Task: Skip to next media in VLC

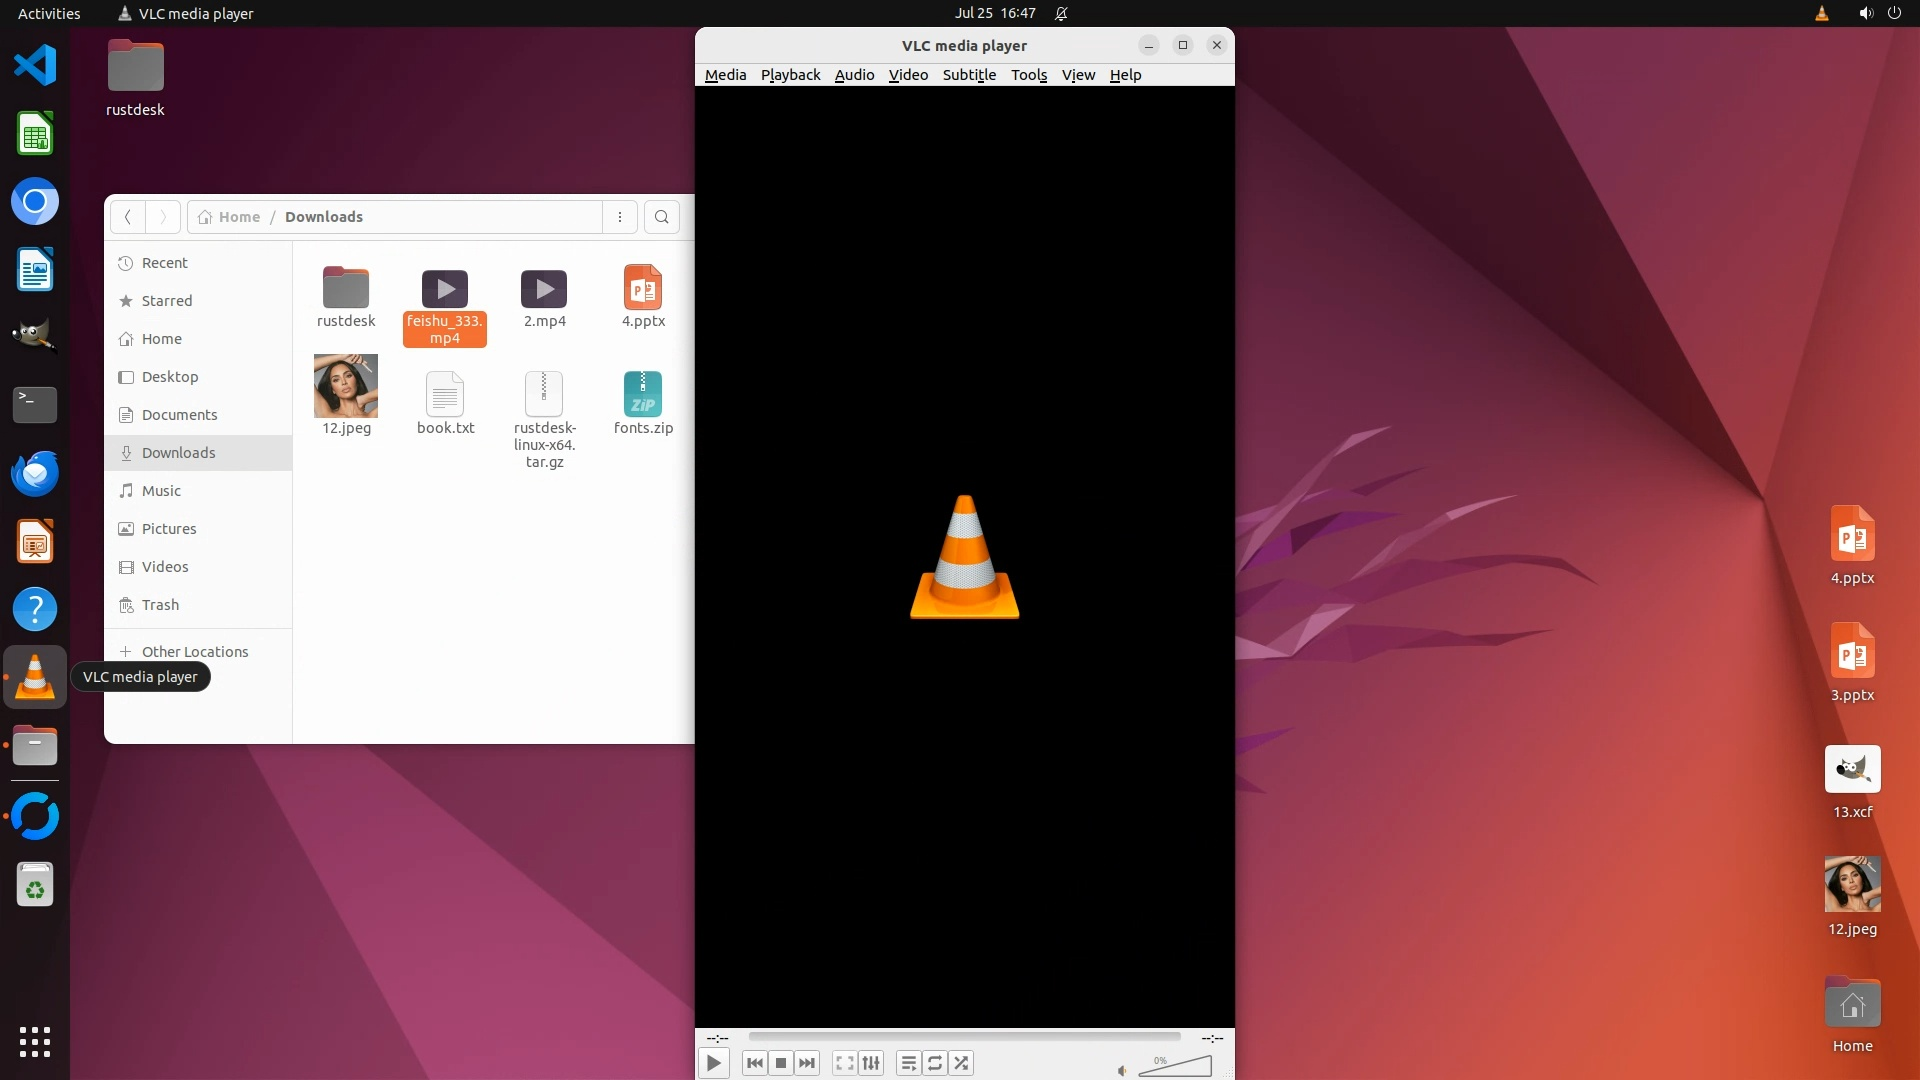Action: [x=807, y=1063]
